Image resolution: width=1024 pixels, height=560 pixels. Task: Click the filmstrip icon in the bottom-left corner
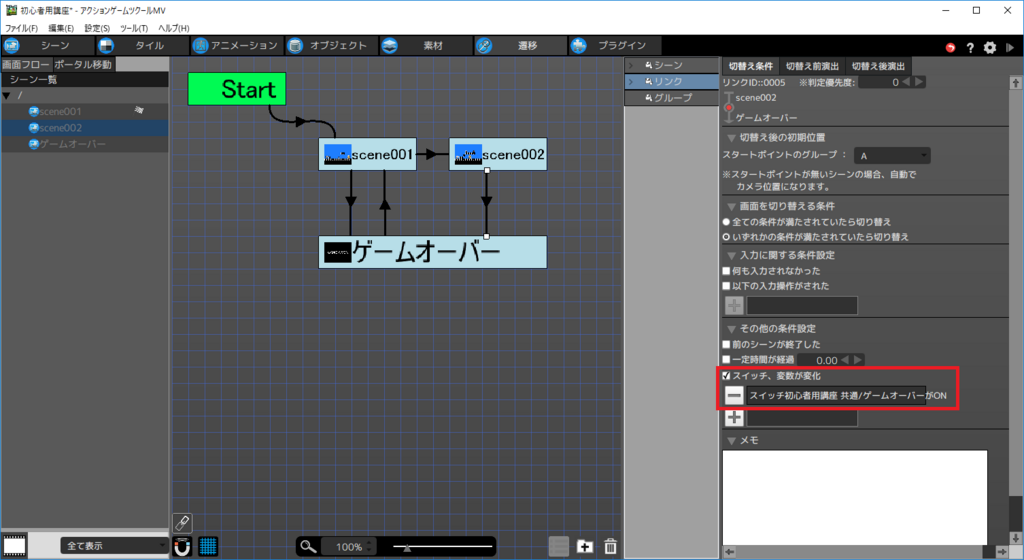coord(14,546)
